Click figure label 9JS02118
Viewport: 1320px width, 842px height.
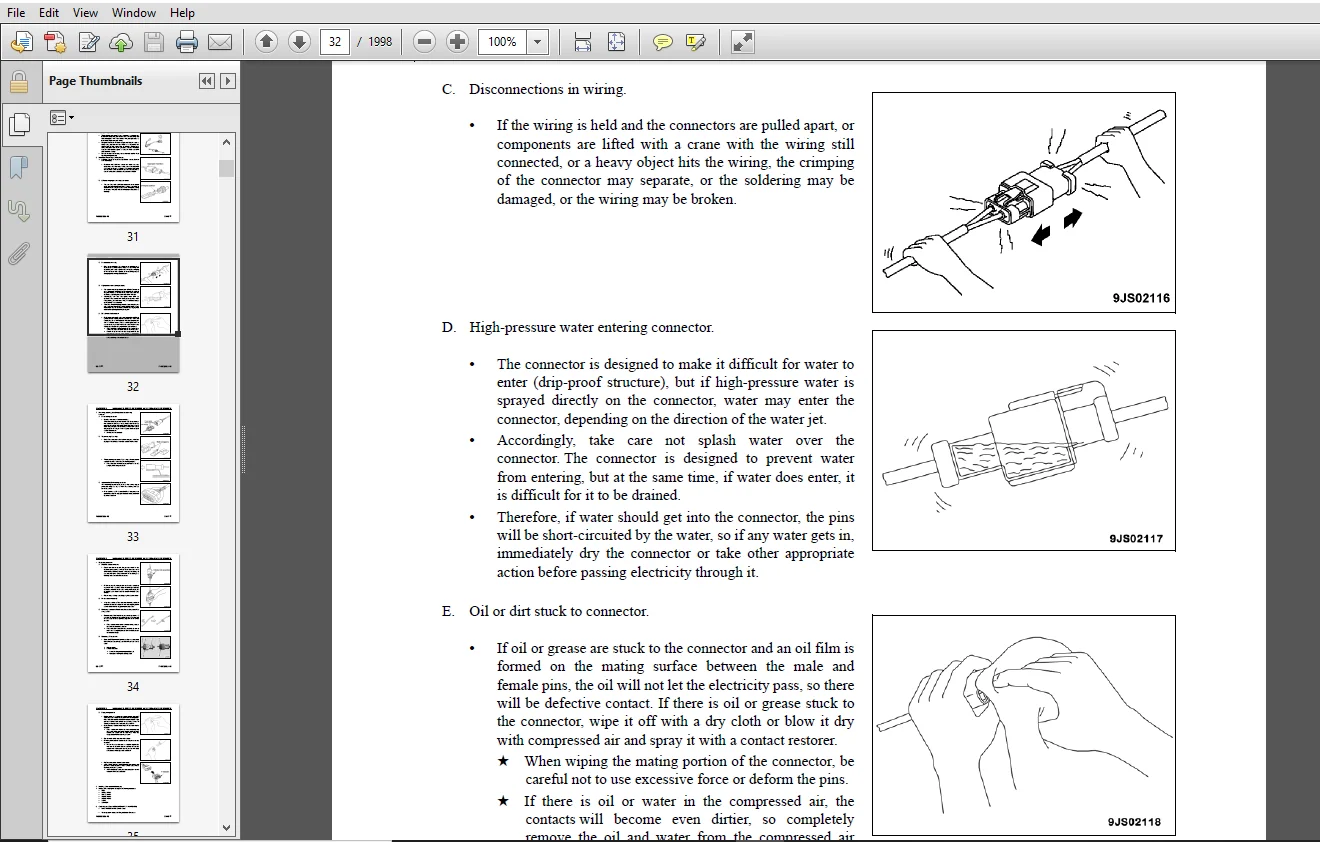pos(1134,822)
